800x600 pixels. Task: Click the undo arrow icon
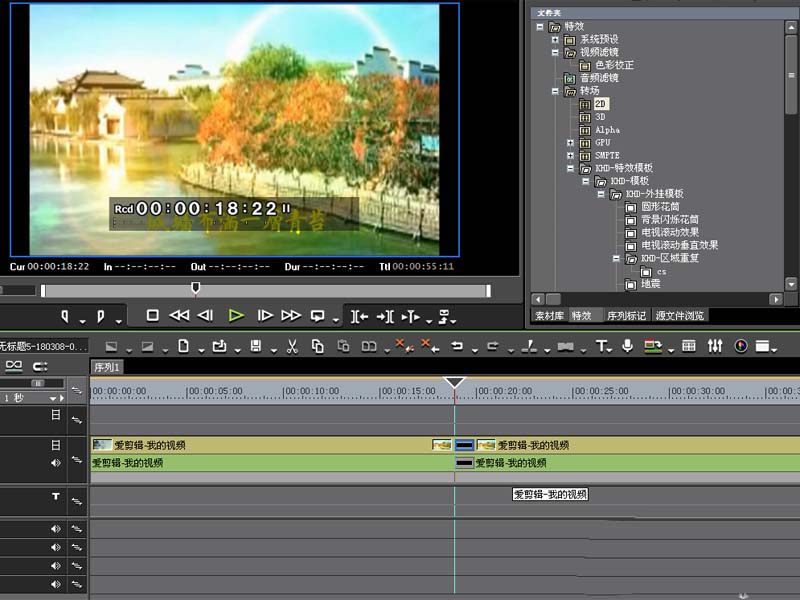point(457,346)
